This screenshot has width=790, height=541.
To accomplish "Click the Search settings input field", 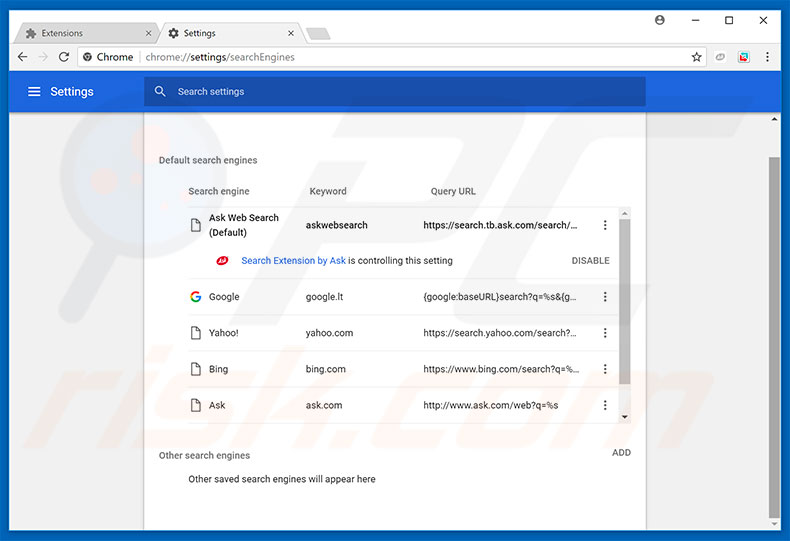I will (394, 91).
